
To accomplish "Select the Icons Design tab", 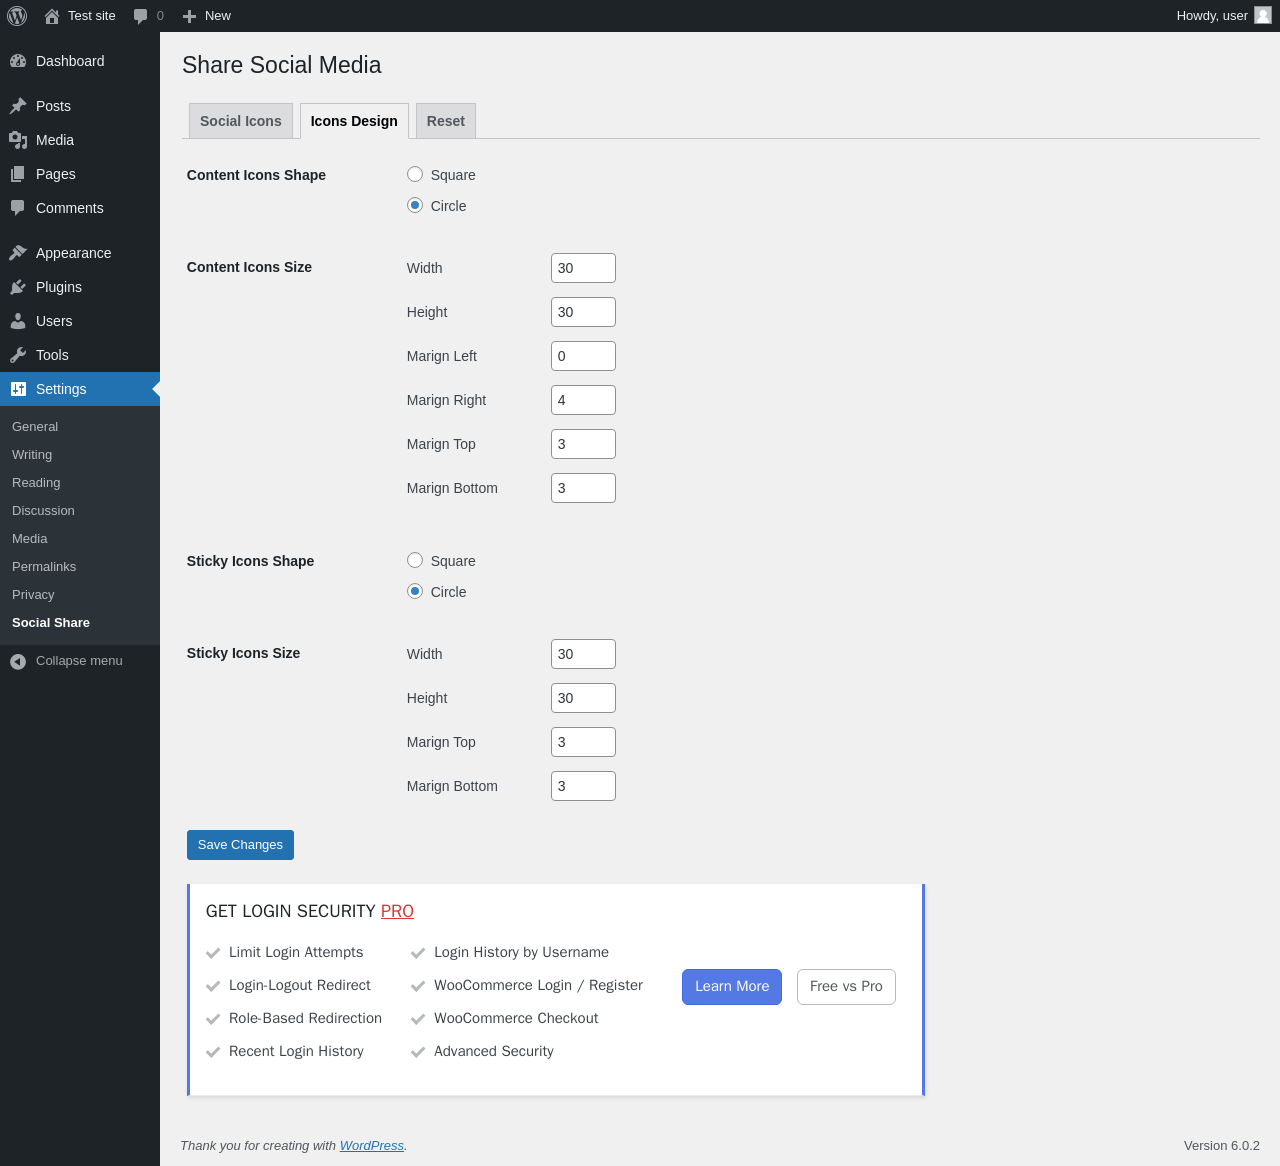I will pos(354,121).
